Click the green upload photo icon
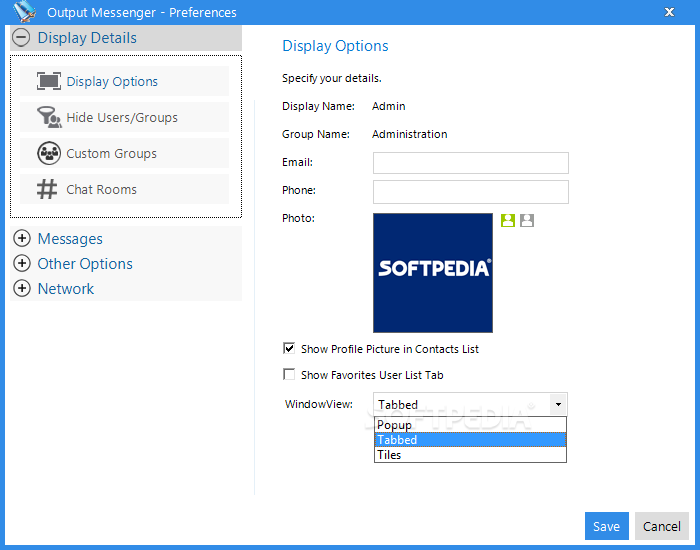This screenshot has height=550, width=700. pos(508,220)
